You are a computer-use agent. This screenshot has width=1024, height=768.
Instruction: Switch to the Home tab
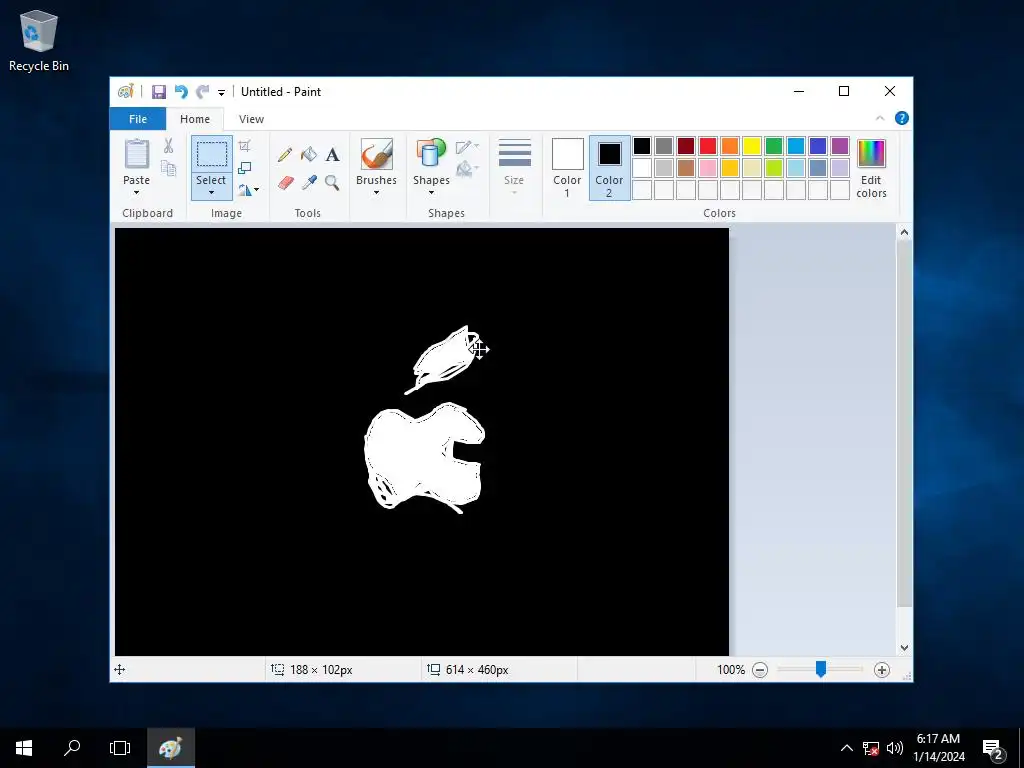195,119
